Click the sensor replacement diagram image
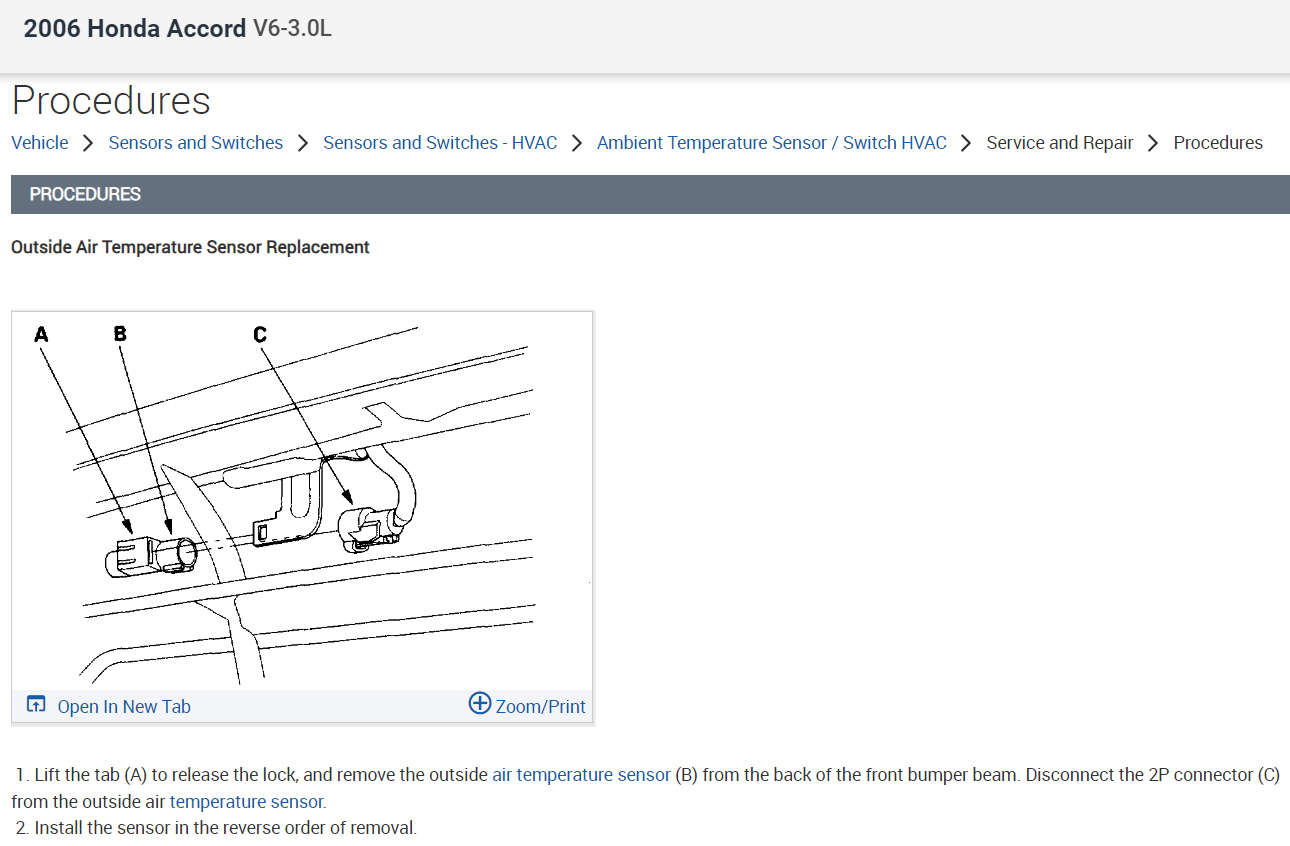The image size is (1290, 846). point(302,501)
